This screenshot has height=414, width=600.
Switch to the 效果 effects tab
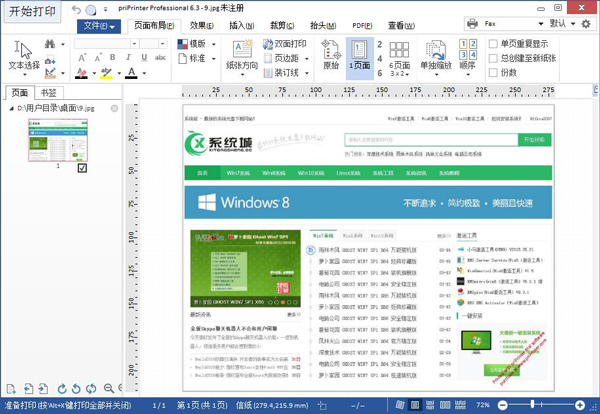click(202, 26)
